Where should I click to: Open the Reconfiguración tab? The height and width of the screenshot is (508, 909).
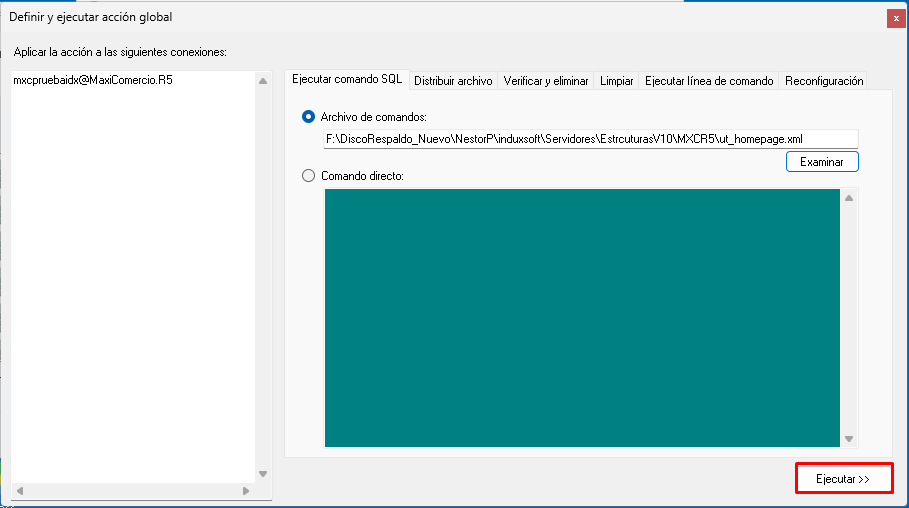(x=823, y=81)
